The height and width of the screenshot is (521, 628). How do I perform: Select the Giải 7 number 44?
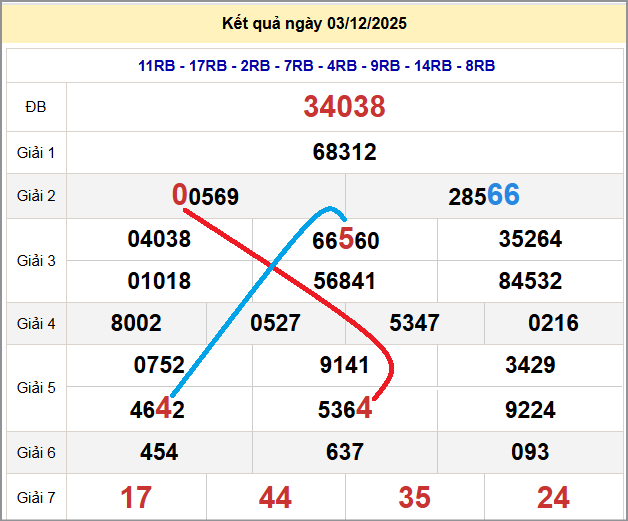click(x=275, y=497)
